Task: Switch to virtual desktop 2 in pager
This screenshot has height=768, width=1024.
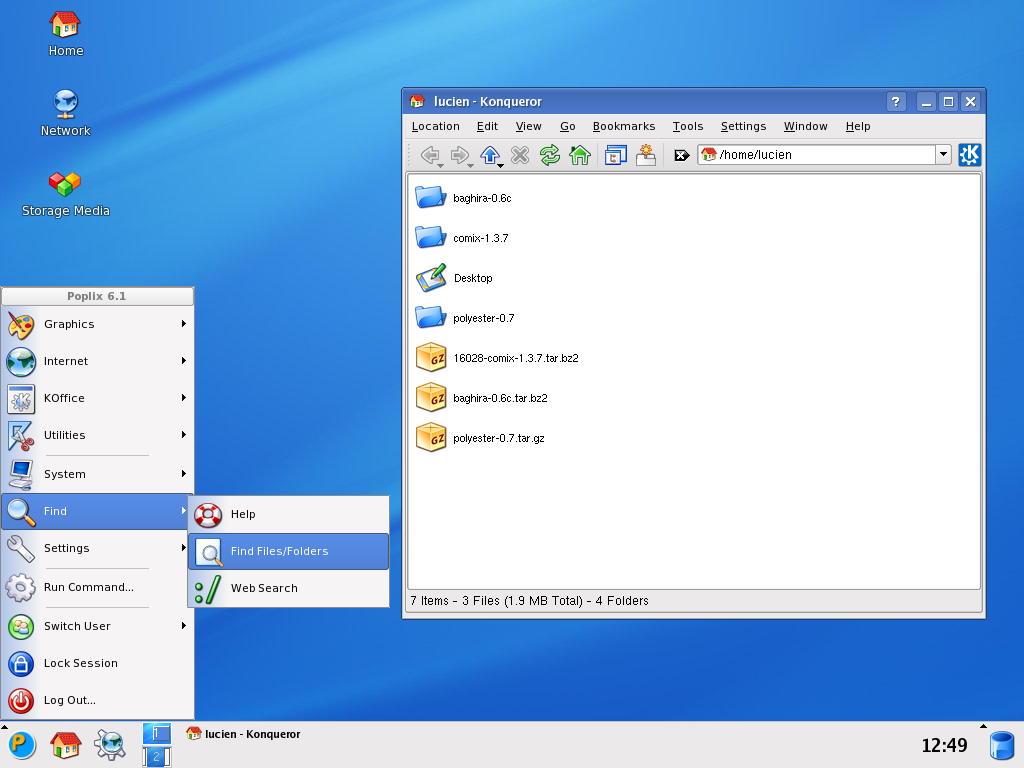Action: tap(157, 757)
